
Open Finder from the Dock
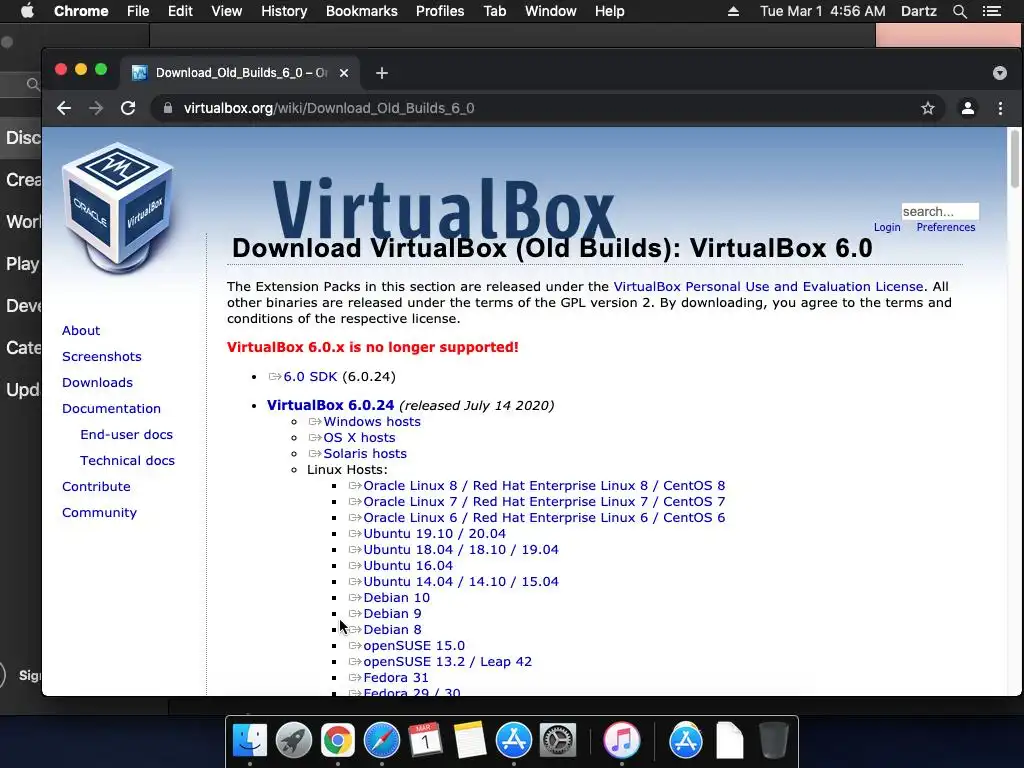tap(250, 741)
